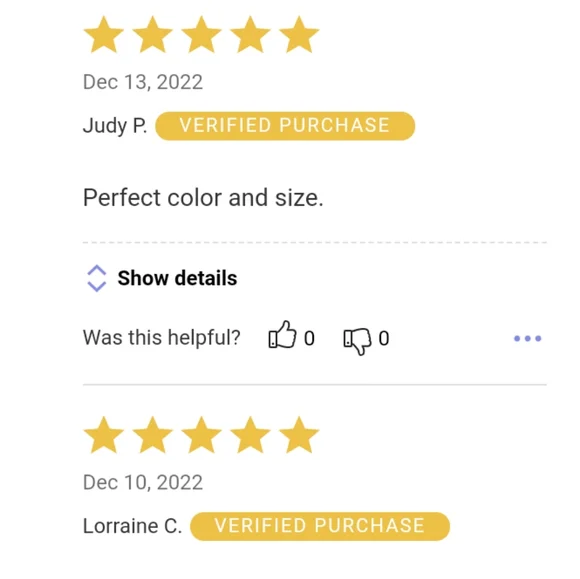Click thumbs up on Judy P.'s review
Screen dimensions: 580x579
[282, 334]
